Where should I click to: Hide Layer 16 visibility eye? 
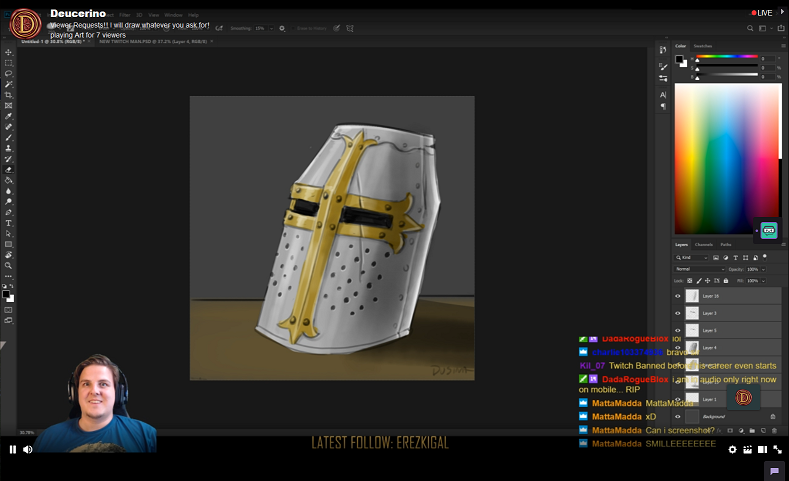coord(677,296)
